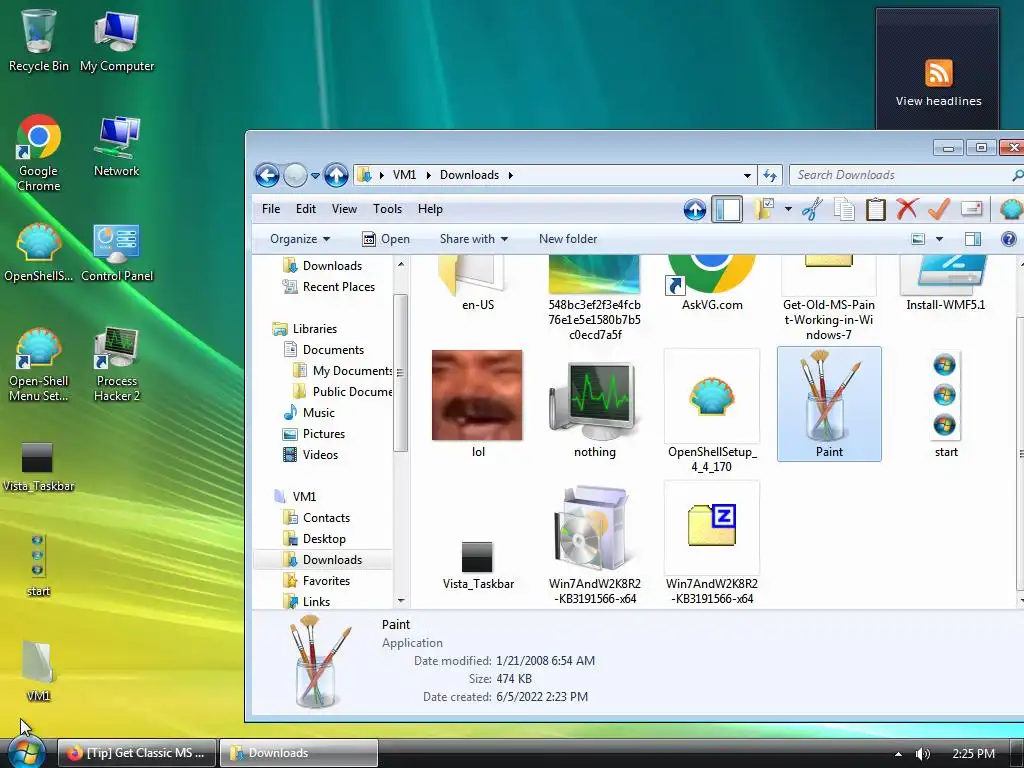The width and height of the screenshot is (1024, 768).
Task: Click the New folder button
Action: tap(568, 239)
